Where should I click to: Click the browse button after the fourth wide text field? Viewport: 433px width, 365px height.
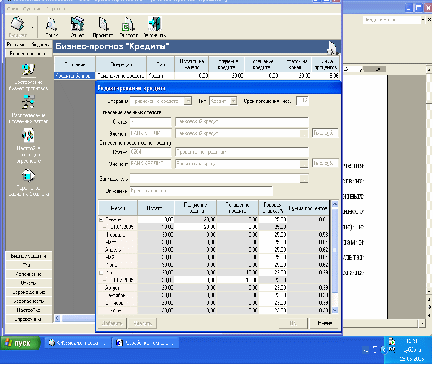pos(304,164)
